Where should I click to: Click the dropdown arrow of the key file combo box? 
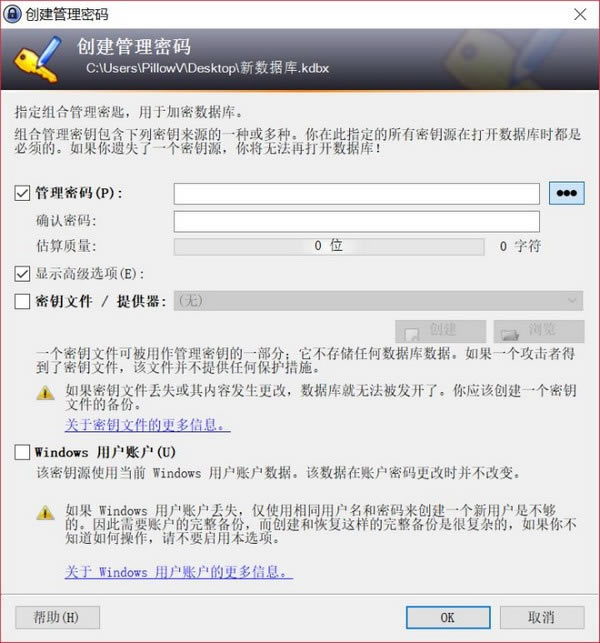click(x=572, y=301)
